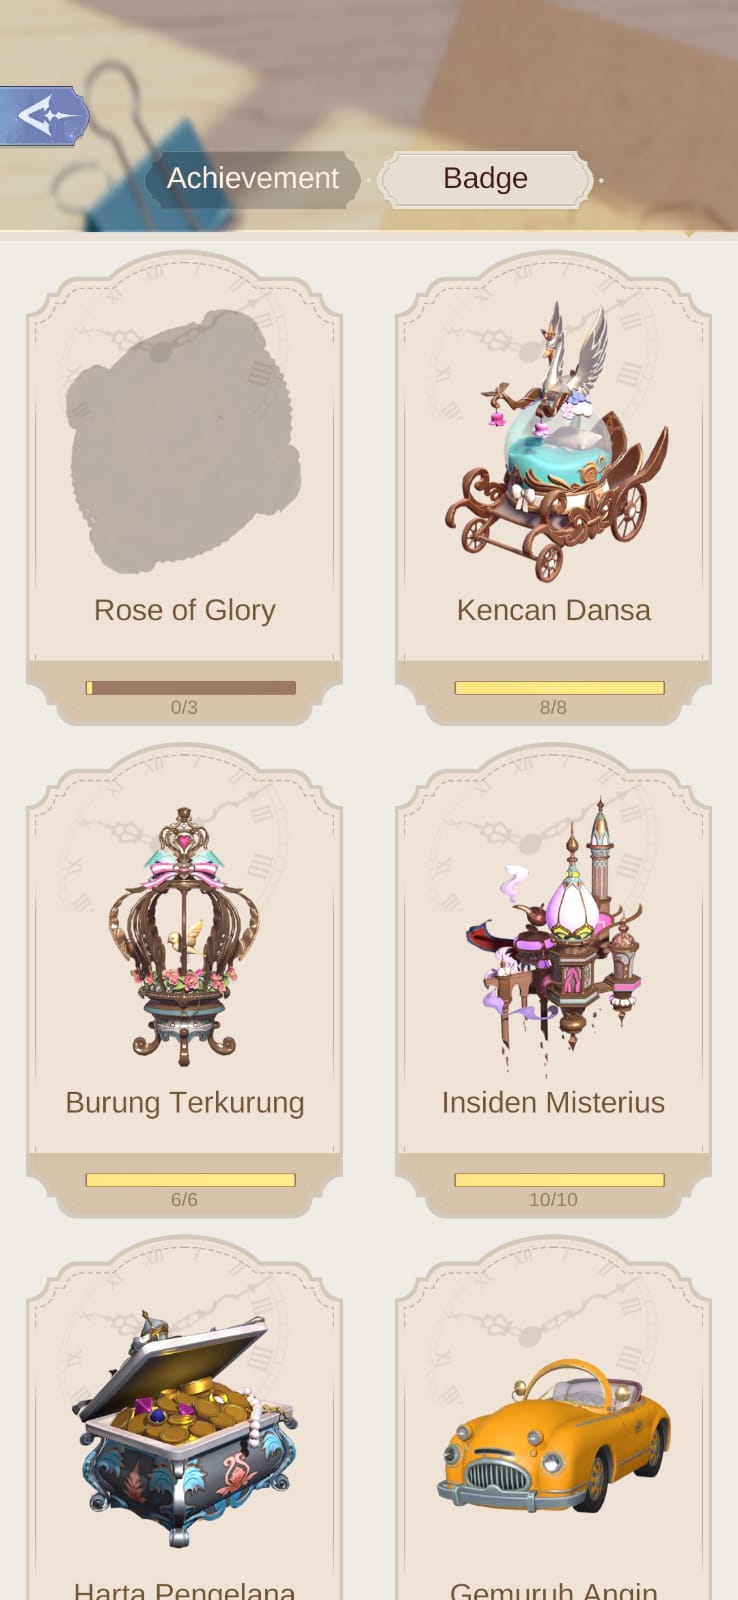
Task: Tap the Gemuruh Angin caption
Action: click(x=553, y=1590)
